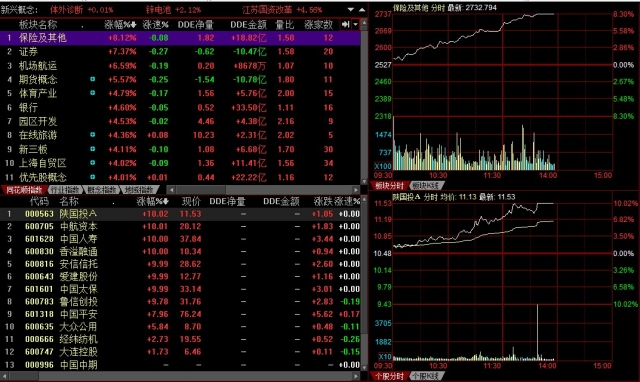The width and height of the screenshot is (640, 382).
Task: Switch to the 行业指数 tab
Action: (x=64, y=190)
